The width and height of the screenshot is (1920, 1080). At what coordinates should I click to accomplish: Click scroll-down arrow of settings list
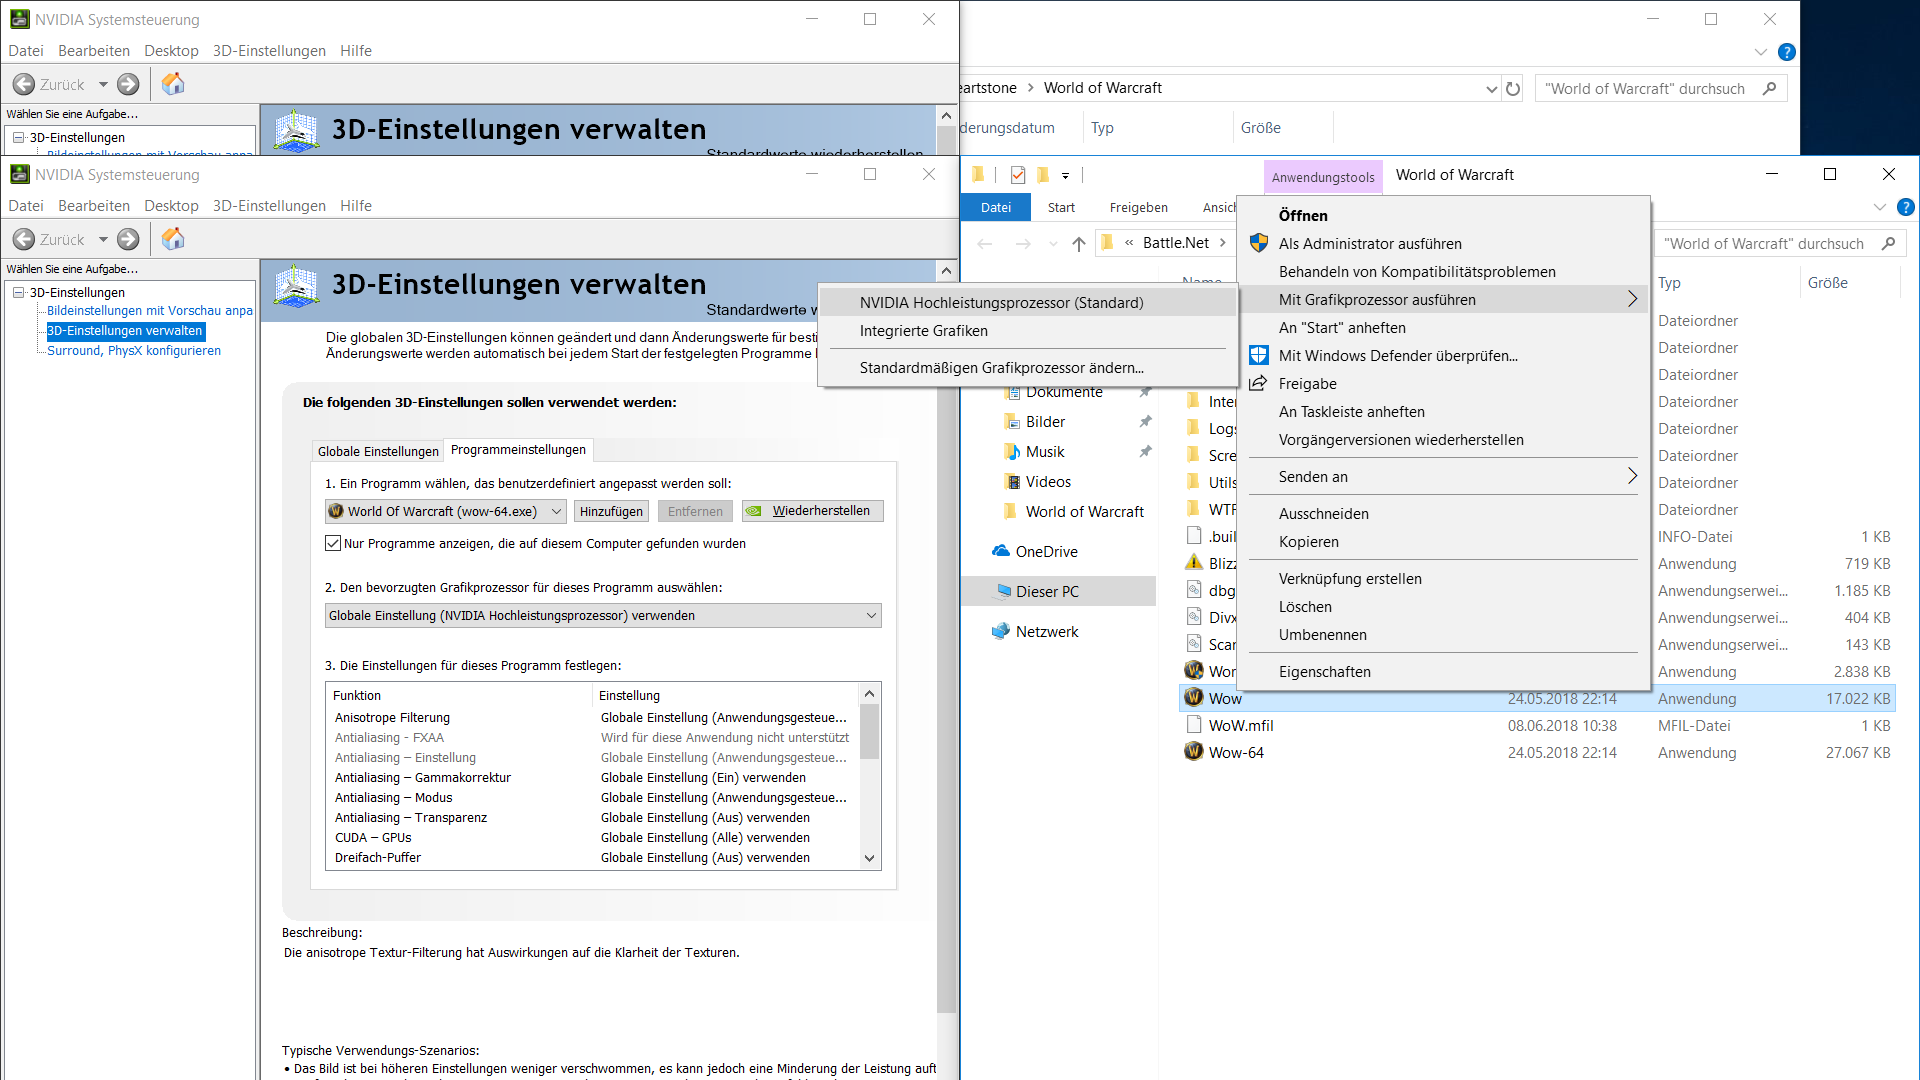click(x=869, y=858)
